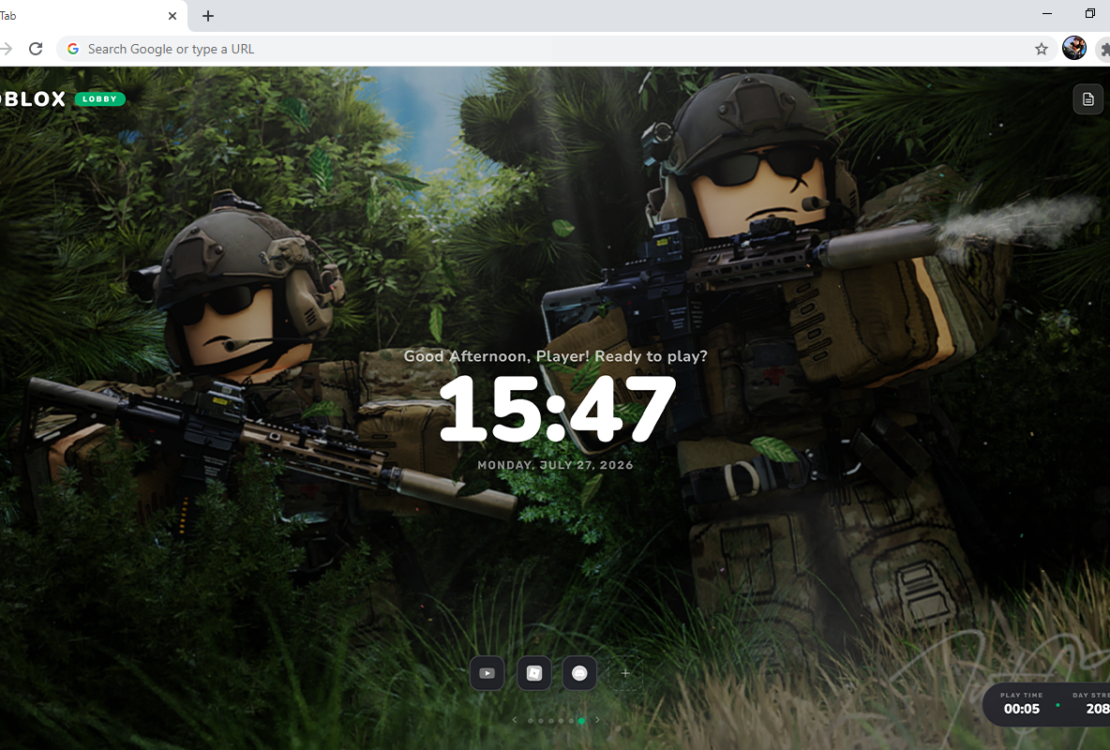Restore down the Chrome window
The height and width of the screenshot is (750, 1110).
1090,13
